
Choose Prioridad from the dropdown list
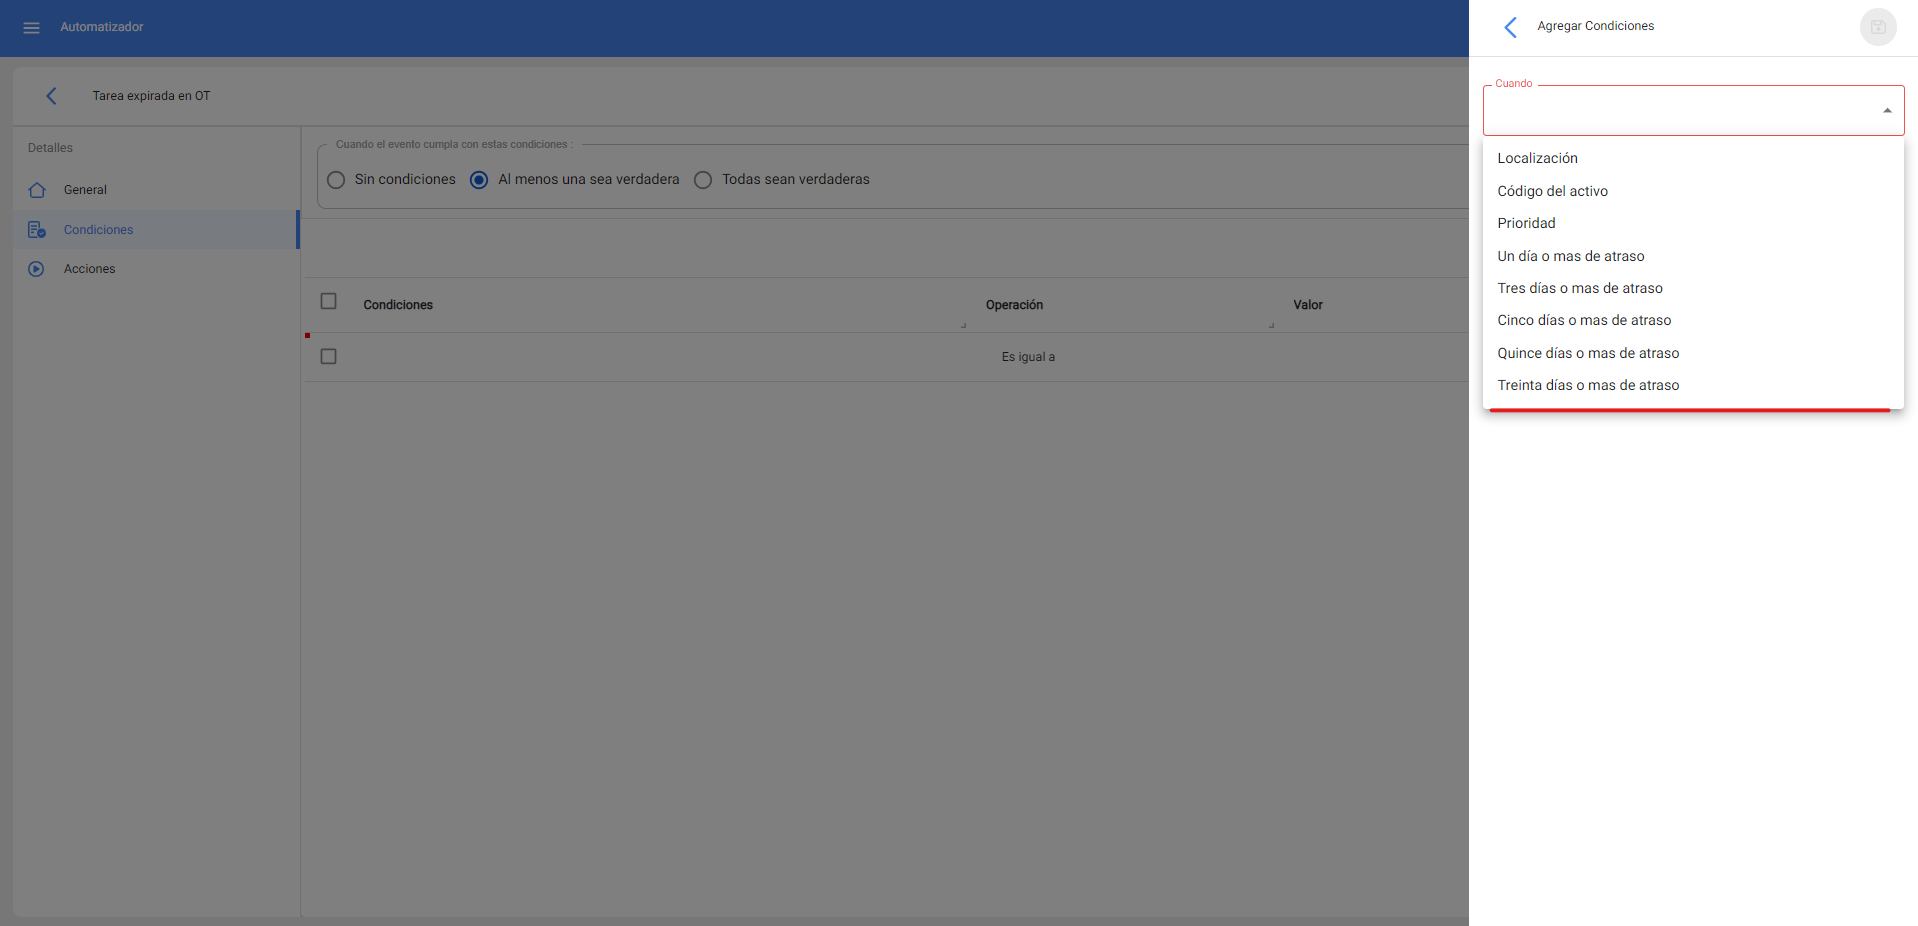point(1526,224)
